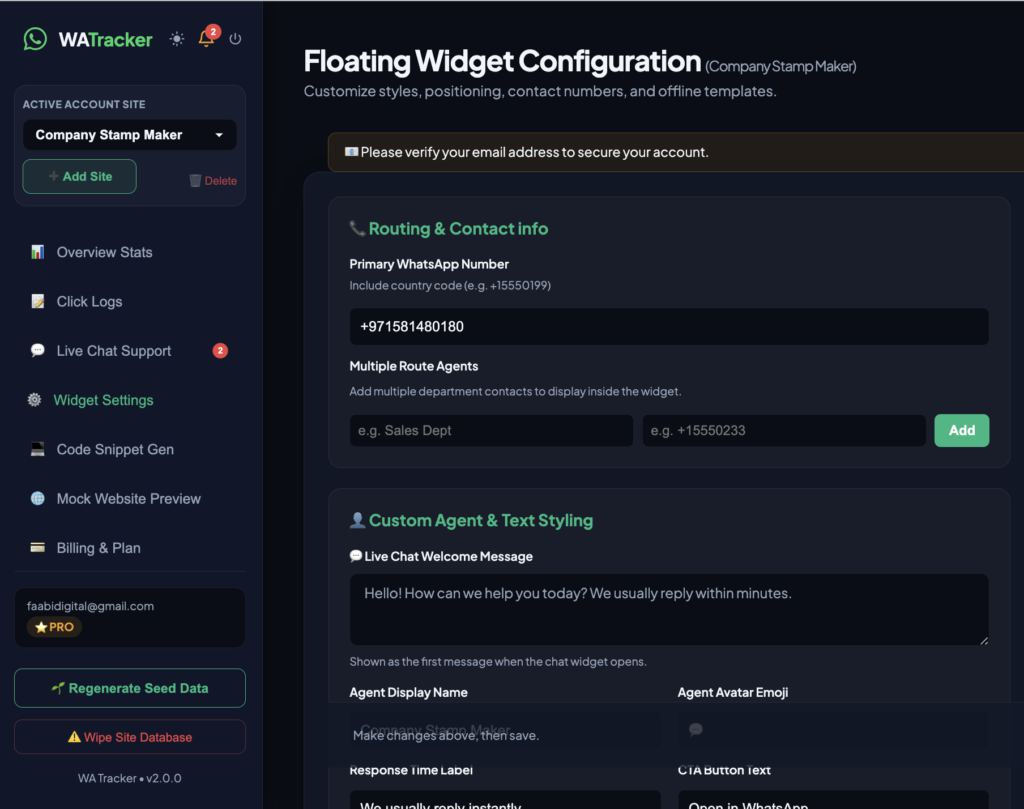Click the WhatsApp logo icon

click(35, 39)
